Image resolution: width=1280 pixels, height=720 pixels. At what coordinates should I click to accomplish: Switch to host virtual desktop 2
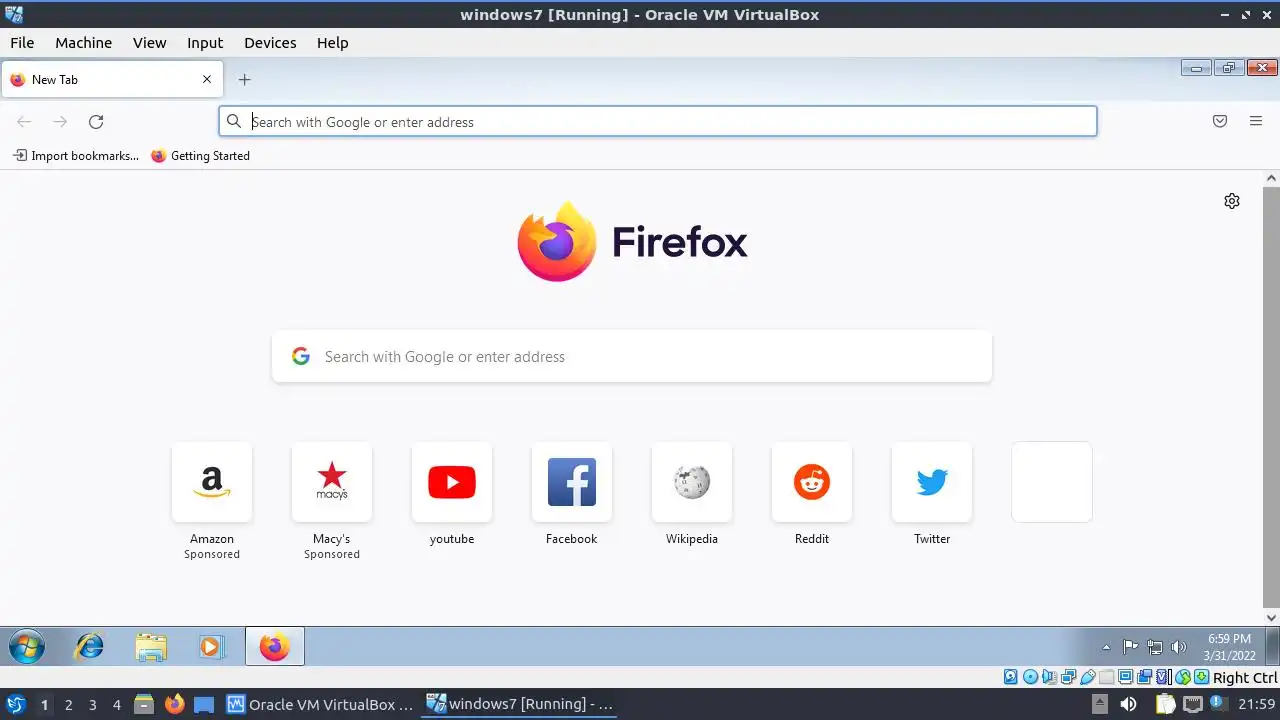[68, 705]
